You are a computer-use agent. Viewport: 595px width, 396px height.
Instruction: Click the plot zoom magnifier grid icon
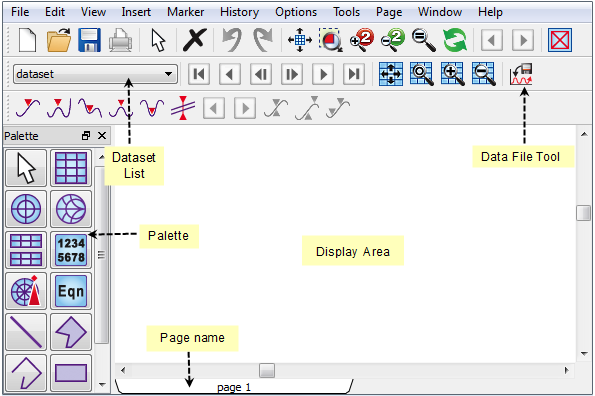422,74
